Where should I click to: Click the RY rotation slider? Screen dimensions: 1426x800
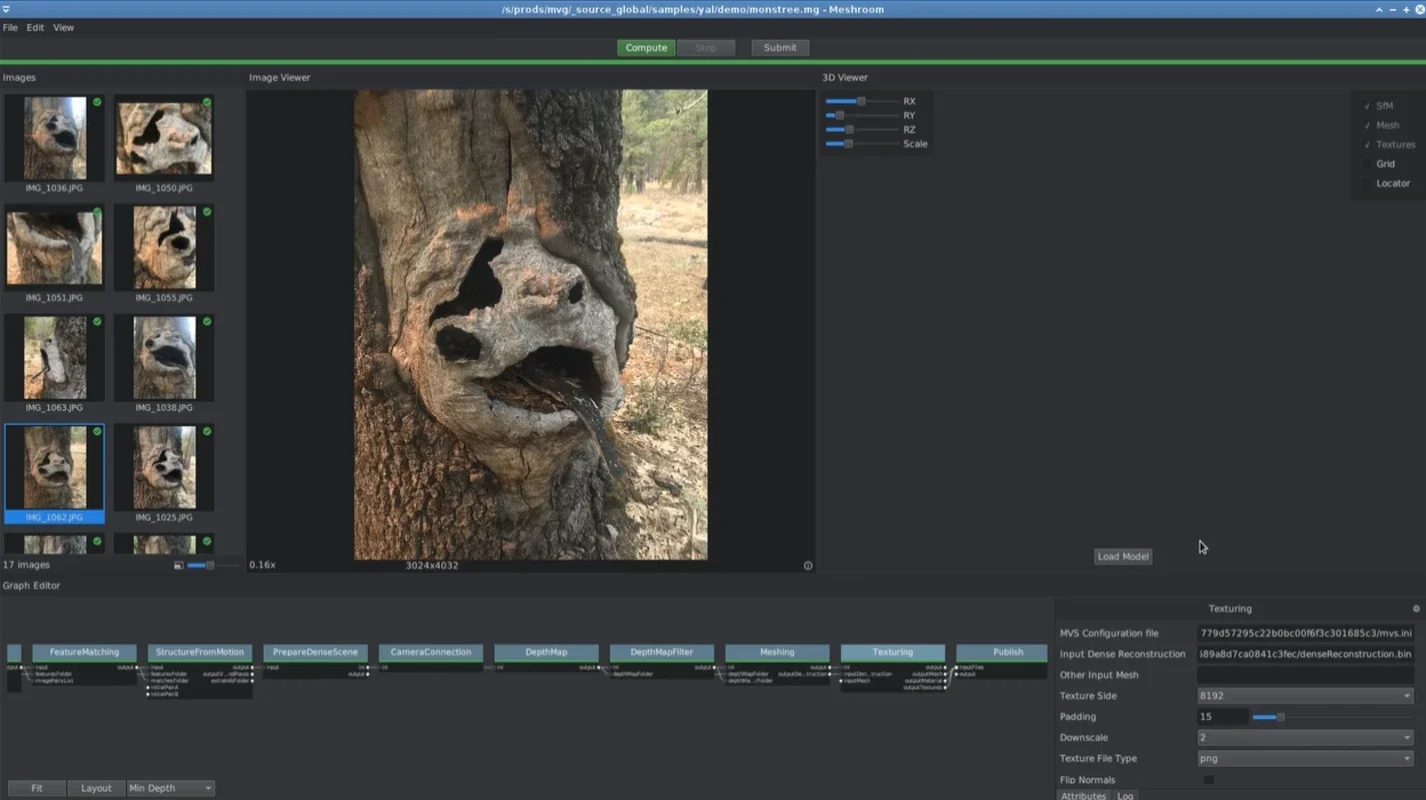click(x=862, y=115)
